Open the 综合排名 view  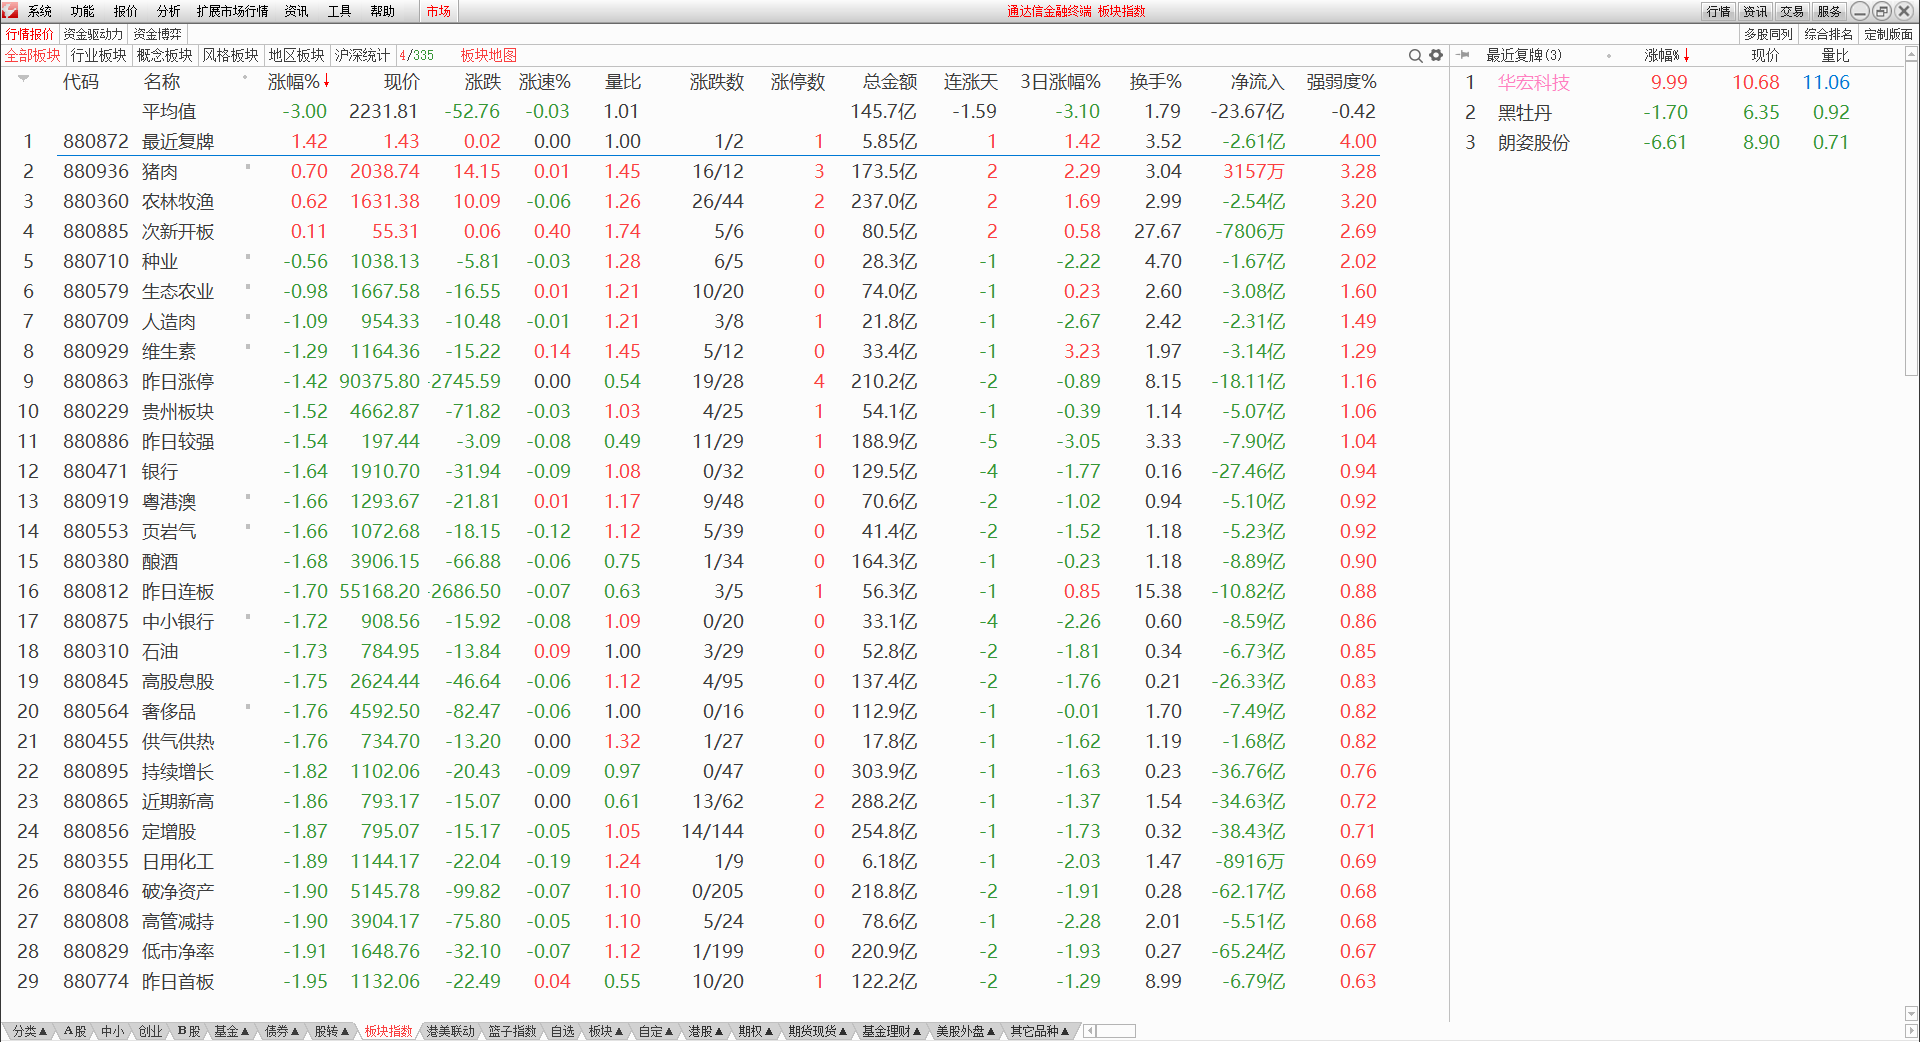point(1828,34)
